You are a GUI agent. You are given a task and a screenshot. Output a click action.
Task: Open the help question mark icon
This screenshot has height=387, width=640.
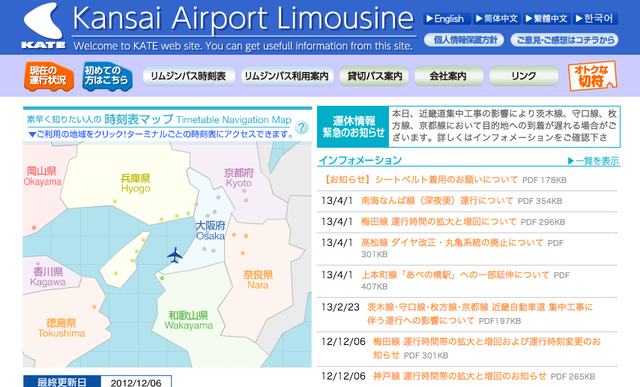pyautogui.click(x=301, y=127)
